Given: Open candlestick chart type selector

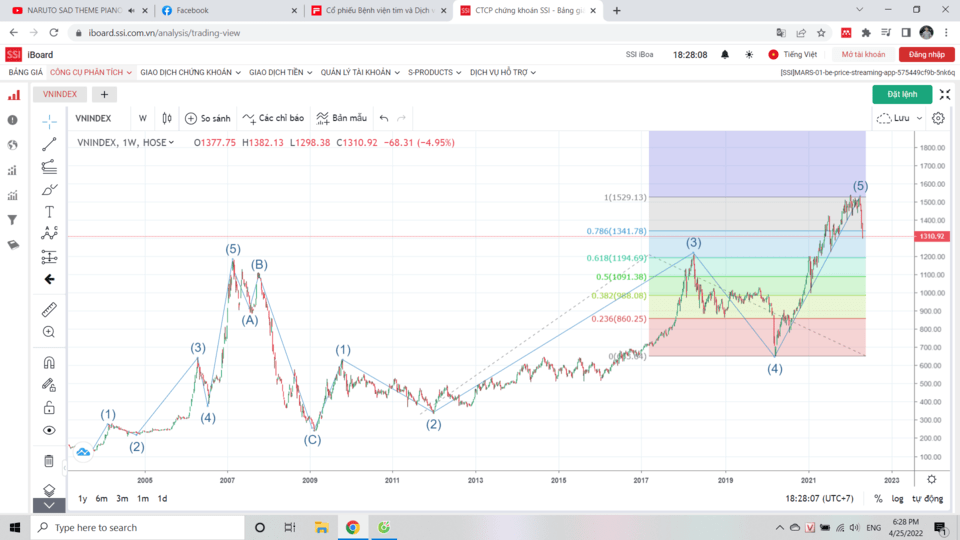Looking at the screenshot, I should click(167, 118).
